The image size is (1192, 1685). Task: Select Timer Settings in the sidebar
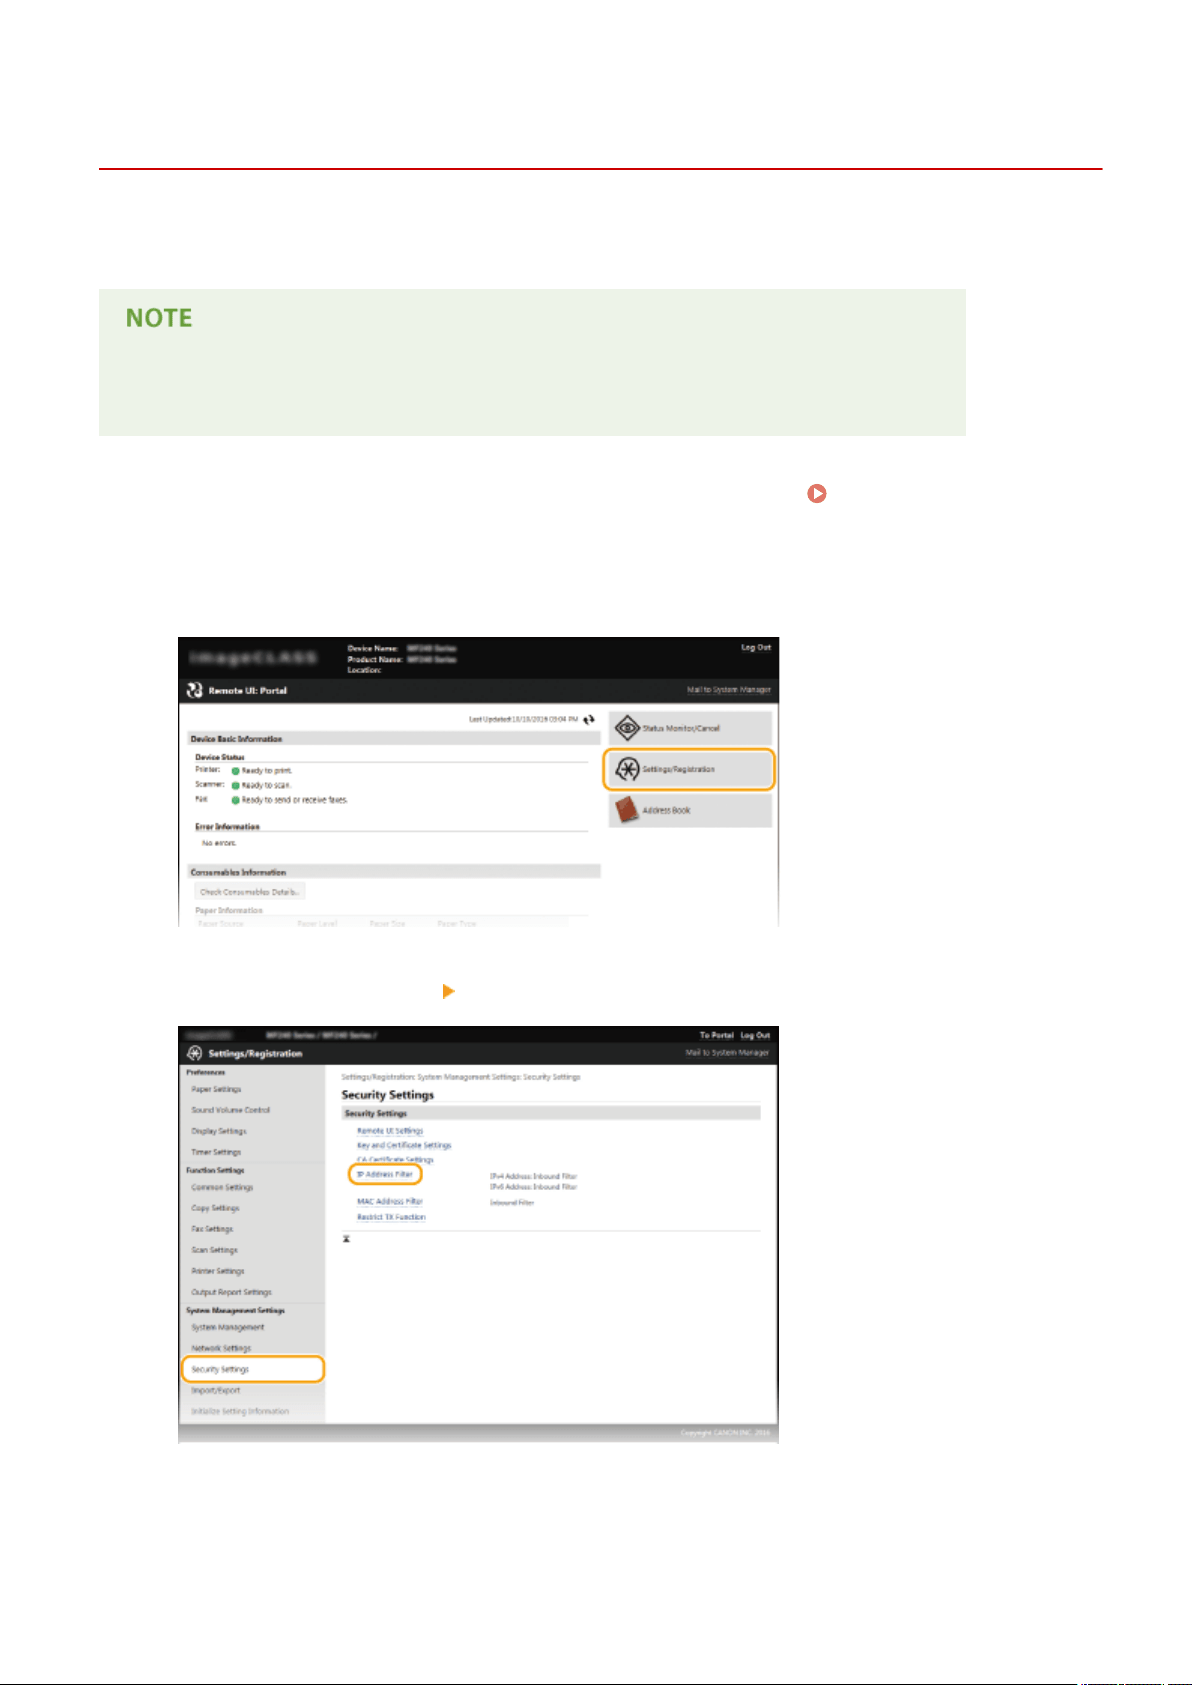click(x=216, y=1152)
